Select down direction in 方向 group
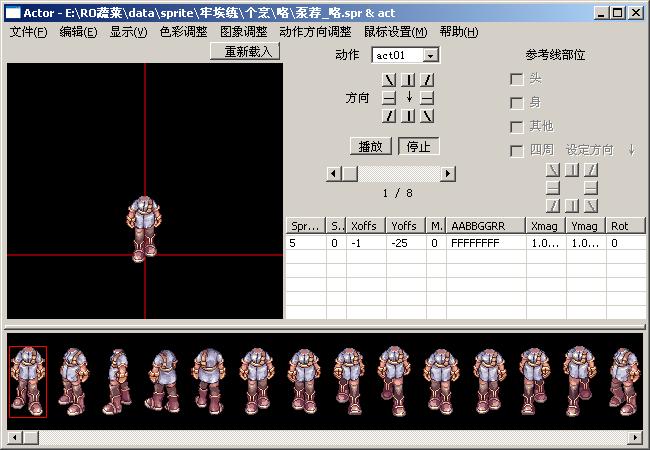650x450 pixels. click(x=408, y=116)
